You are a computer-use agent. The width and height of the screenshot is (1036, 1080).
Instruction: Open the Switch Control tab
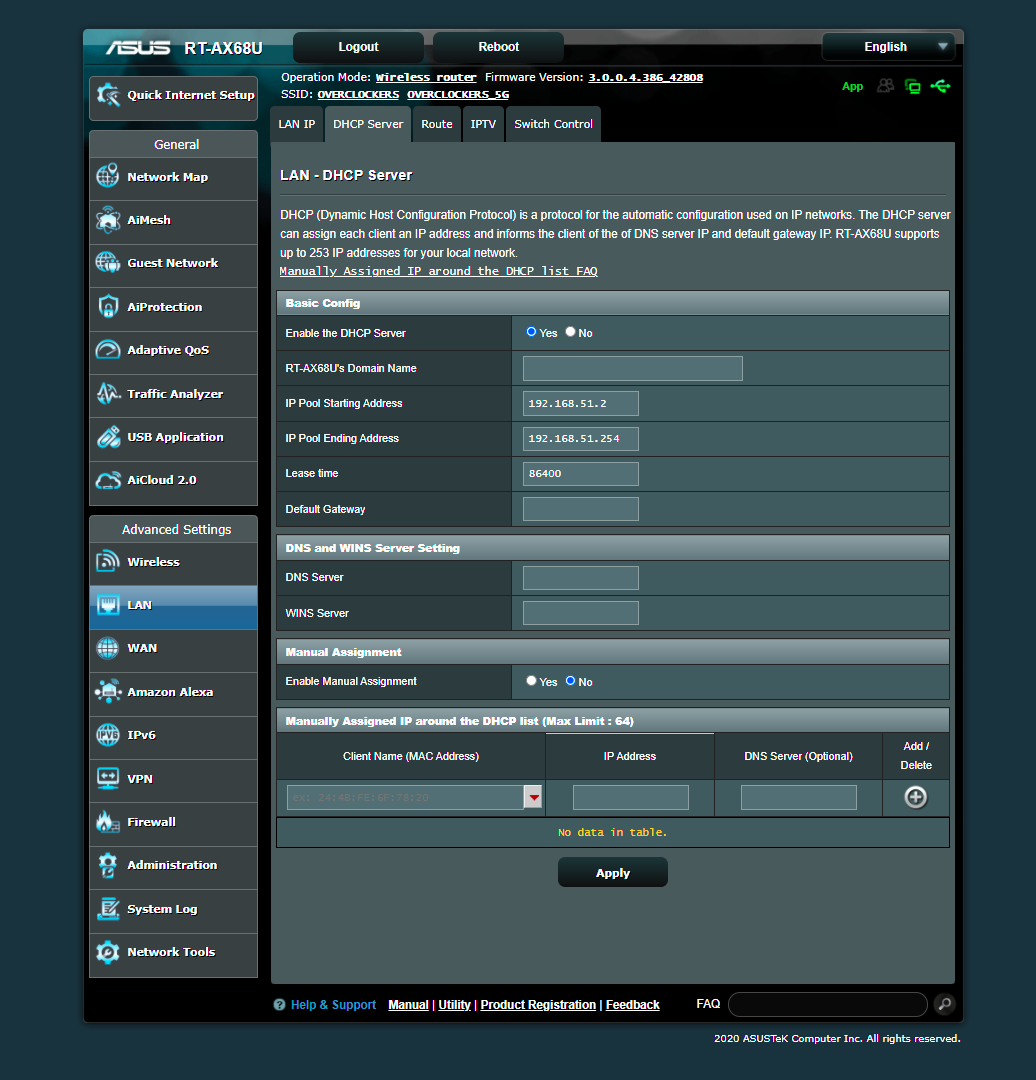coord(553,124)
